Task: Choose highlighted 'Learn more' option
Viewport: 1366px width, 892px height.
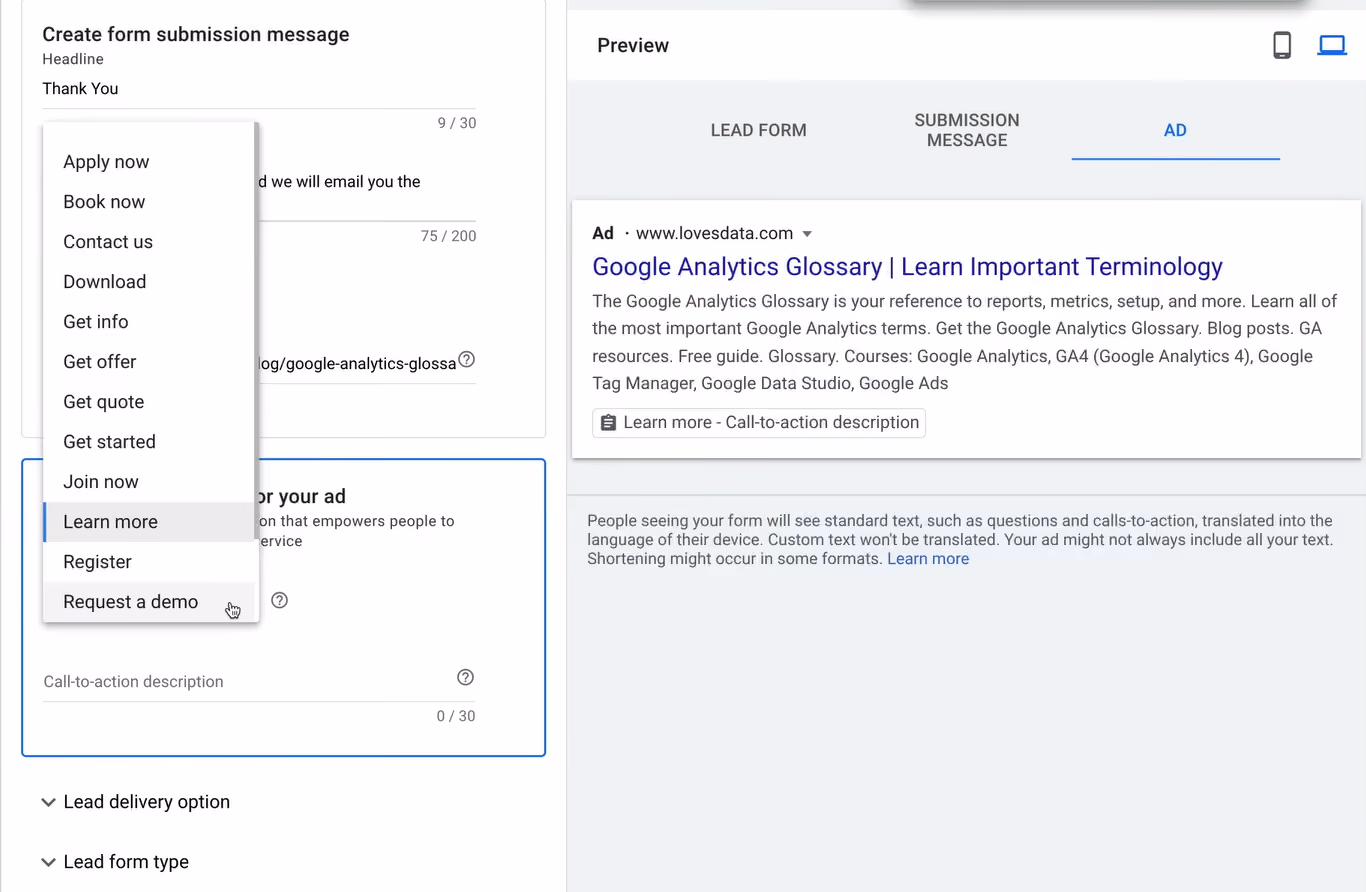Action: pyautogui.click(x=150, y=522)
